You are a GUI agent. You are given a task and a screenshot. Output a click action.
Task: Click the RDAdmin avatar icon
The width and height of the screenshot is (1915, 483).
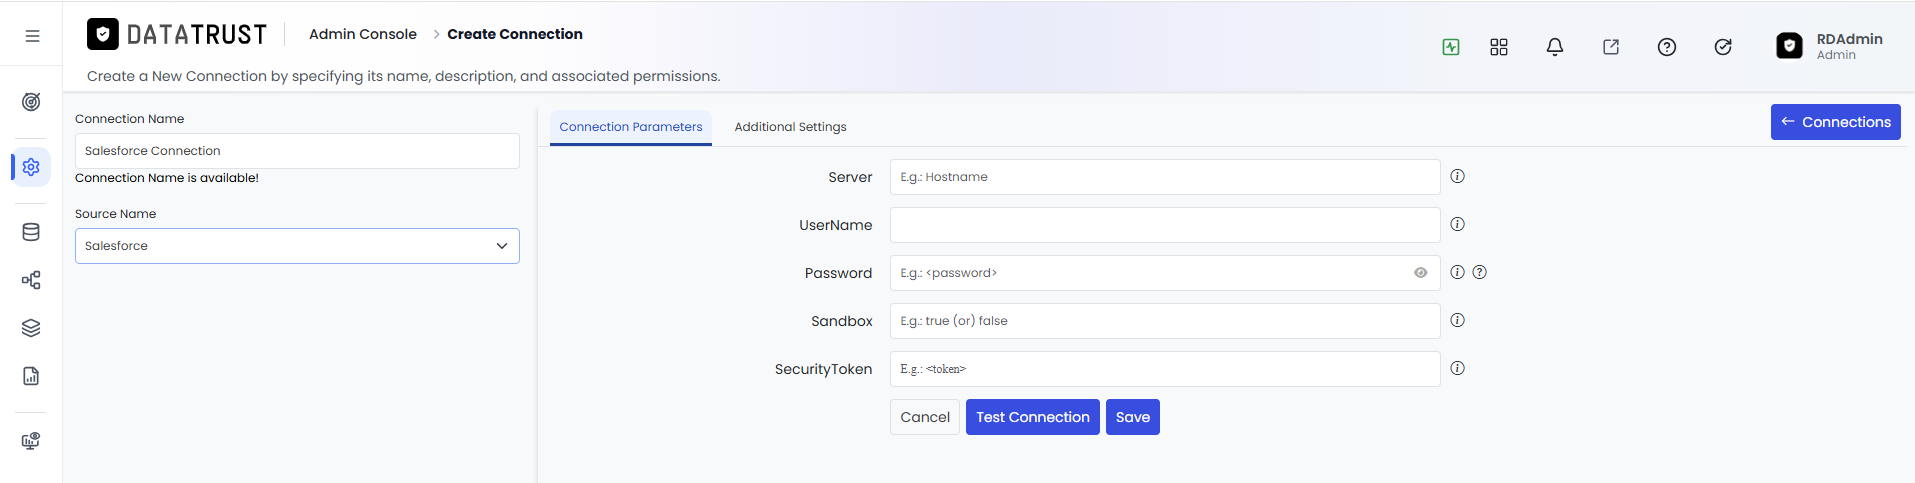[1790, 46]
